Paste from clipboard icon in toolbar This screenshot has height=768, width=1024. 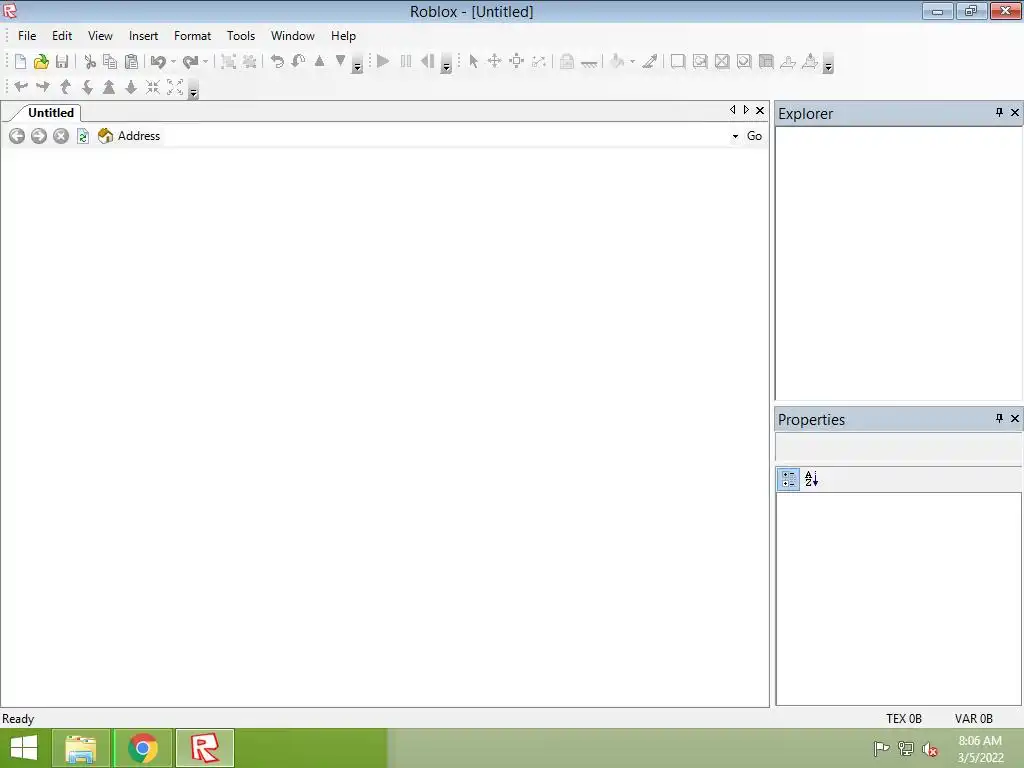click(131, 61)
